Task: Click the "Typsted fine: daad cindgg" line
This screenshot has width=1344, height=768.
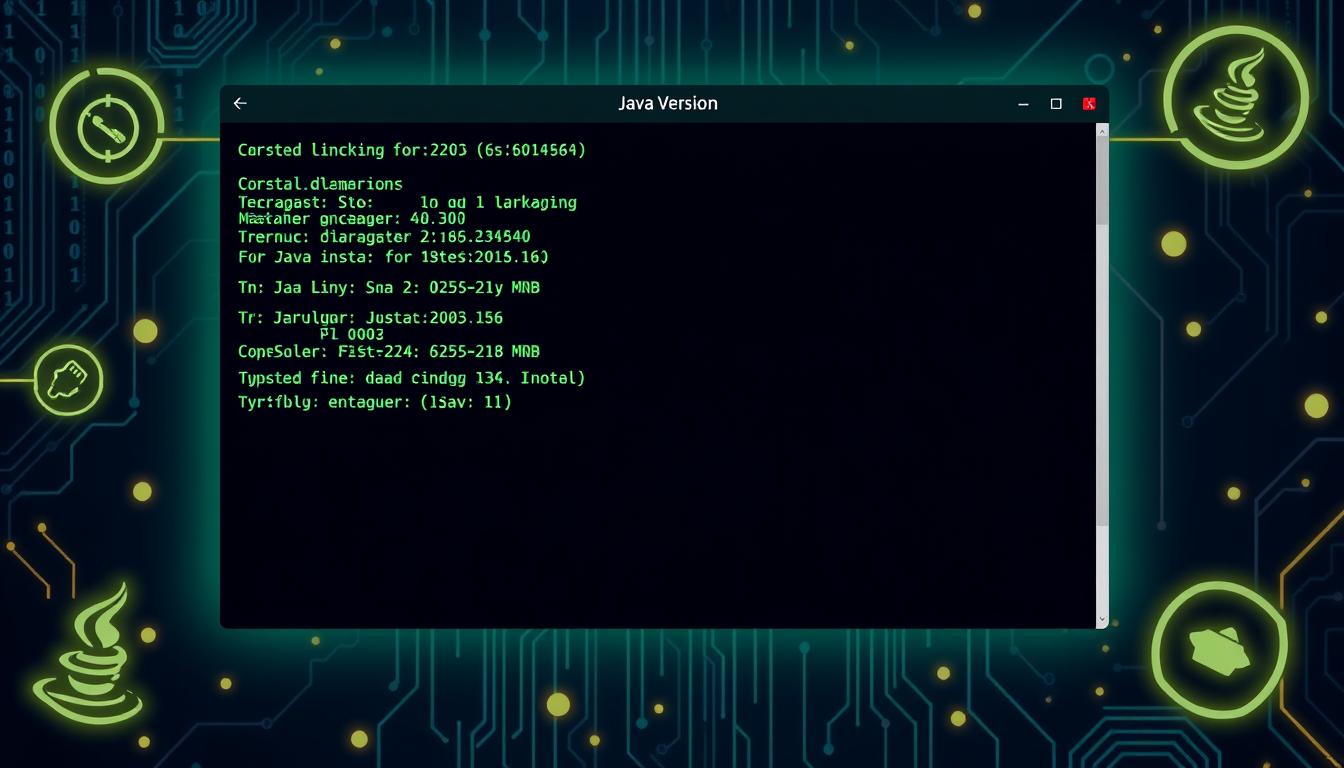Action: coord(411,378)
